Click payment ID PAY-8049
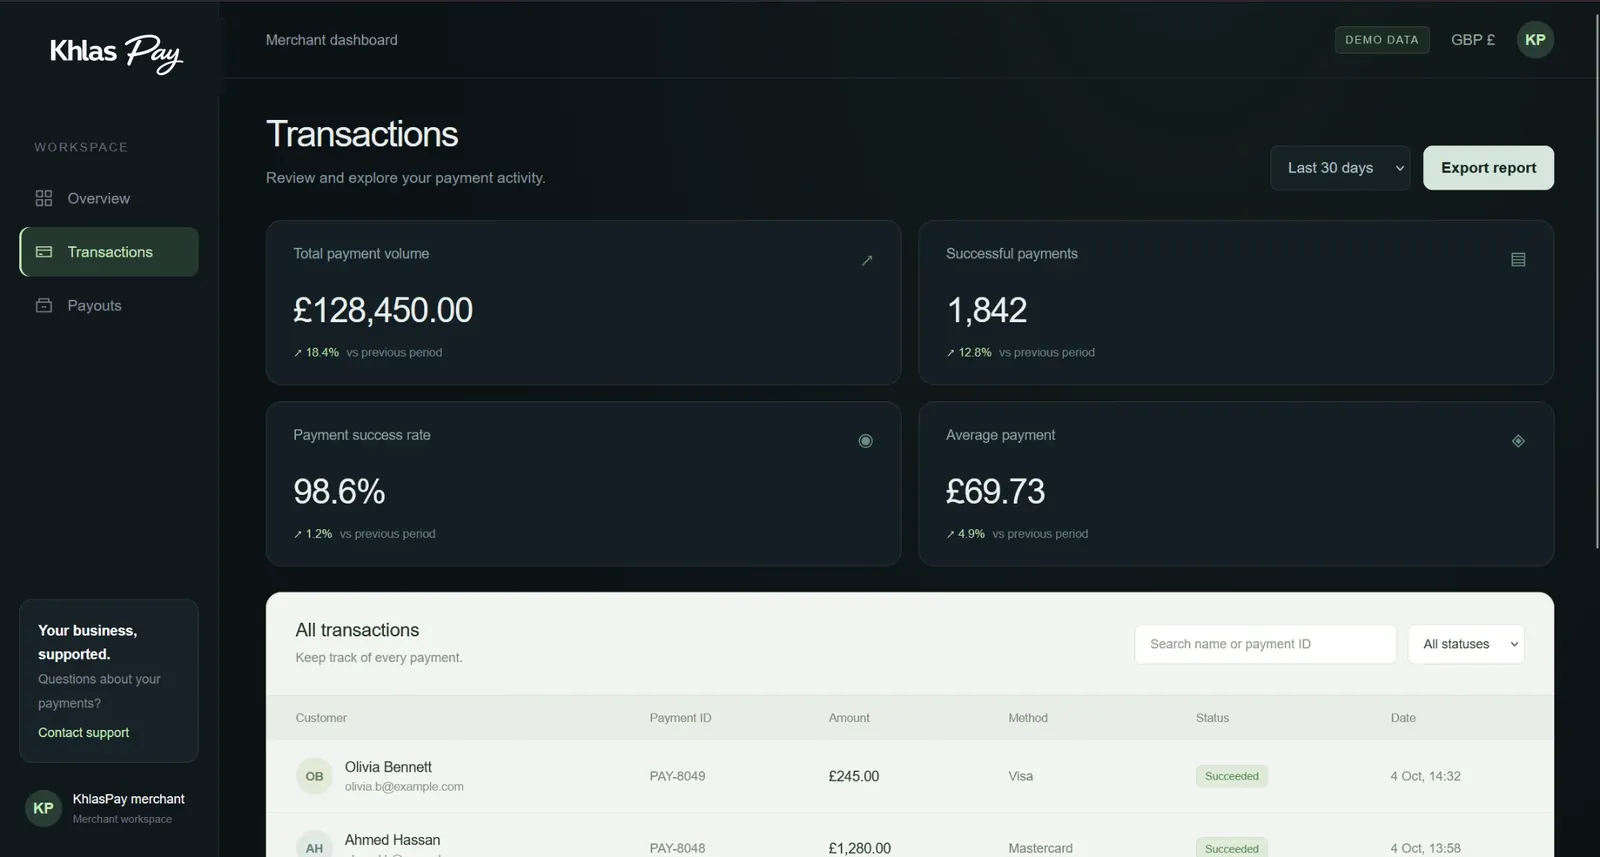1600x857 pixels. pyautogui.click(x=677, y=776)
